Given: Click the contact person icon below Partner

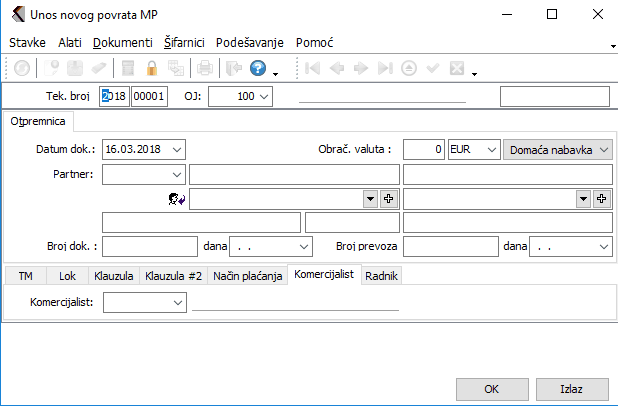Looking at the screenshot, I should 177,199.
